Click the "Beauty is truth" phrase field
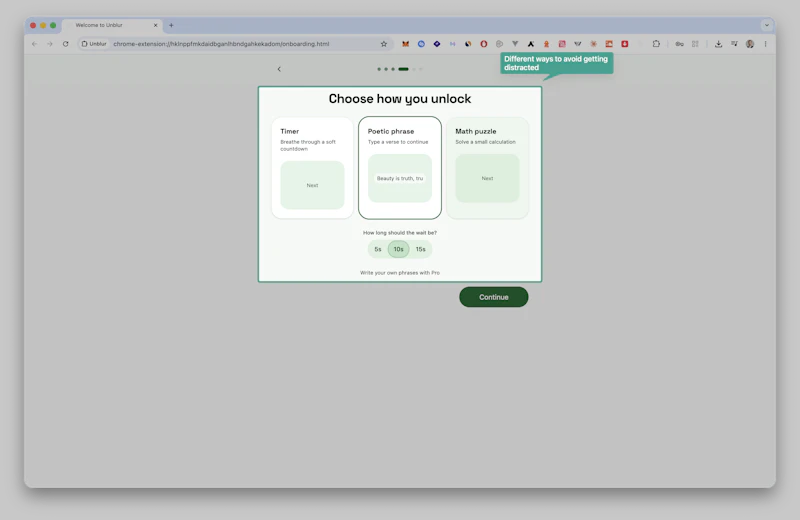Viewport: 800px width, 520px height. click(400, 179)
